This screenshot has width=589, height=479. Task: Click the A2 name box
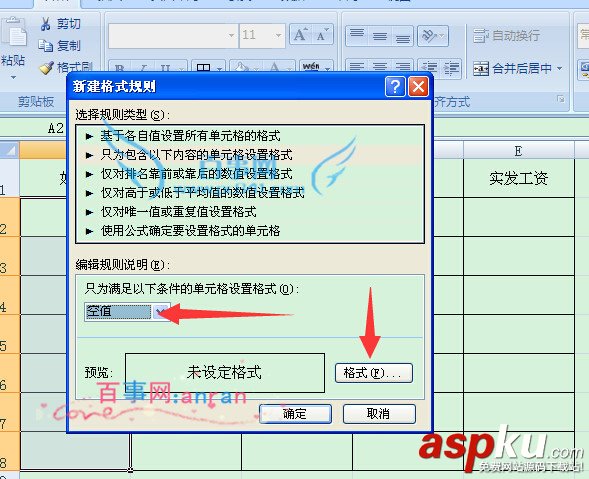[x=34, y=128]
